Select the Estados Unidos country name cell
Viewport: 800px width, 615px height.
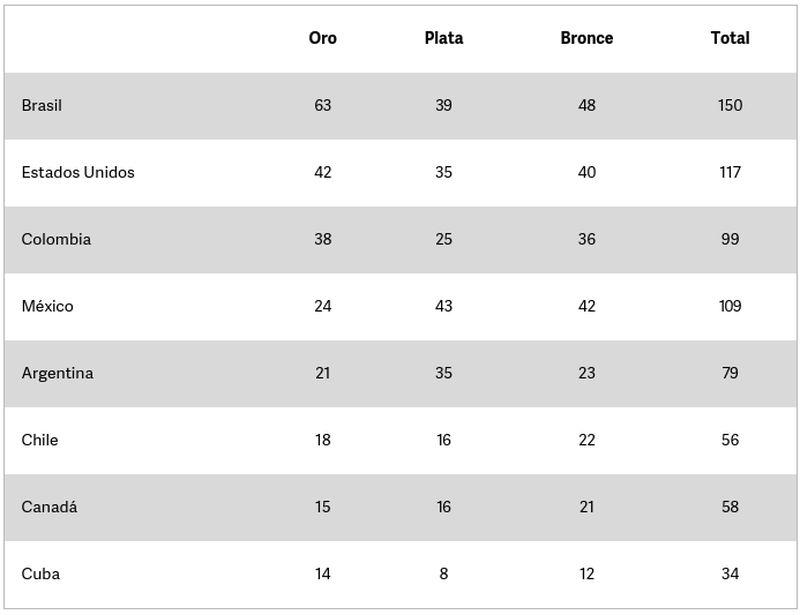pos(78,172)
